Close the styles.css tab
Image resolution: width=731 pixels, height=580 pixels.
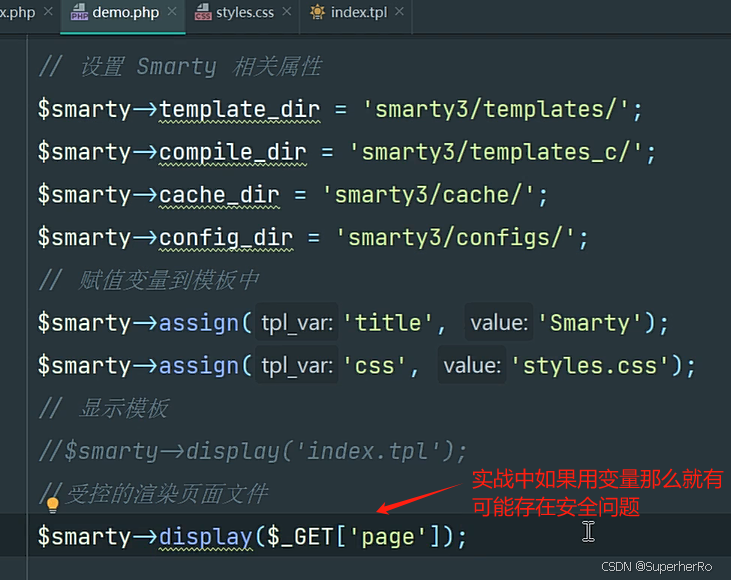click(x=287, y=11)
